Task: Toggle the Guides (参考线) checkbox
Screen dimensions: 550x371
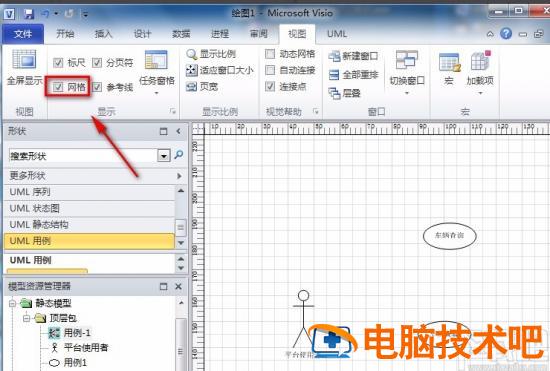Action: [x=97, y=87]
